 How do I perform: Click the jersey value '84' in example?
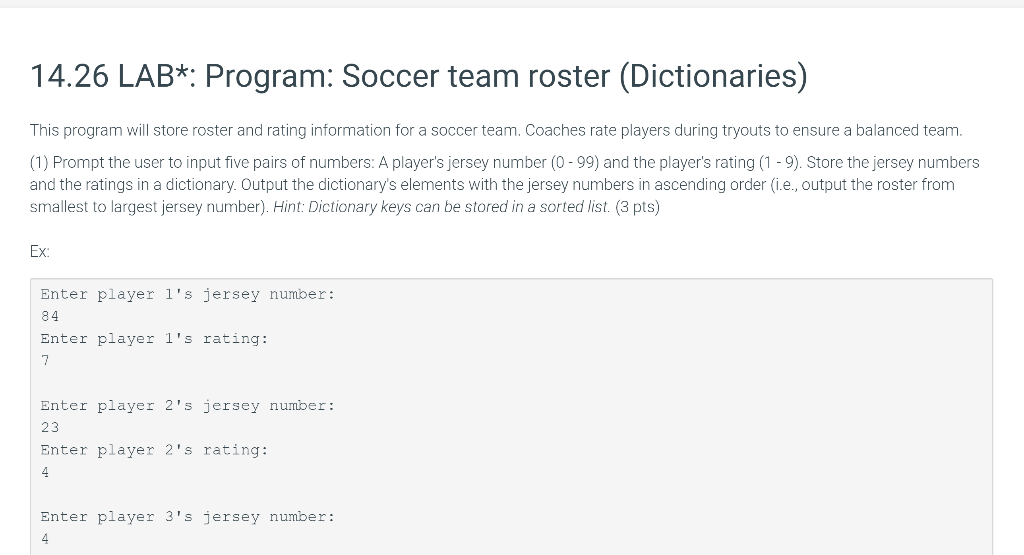pos(50,317)
